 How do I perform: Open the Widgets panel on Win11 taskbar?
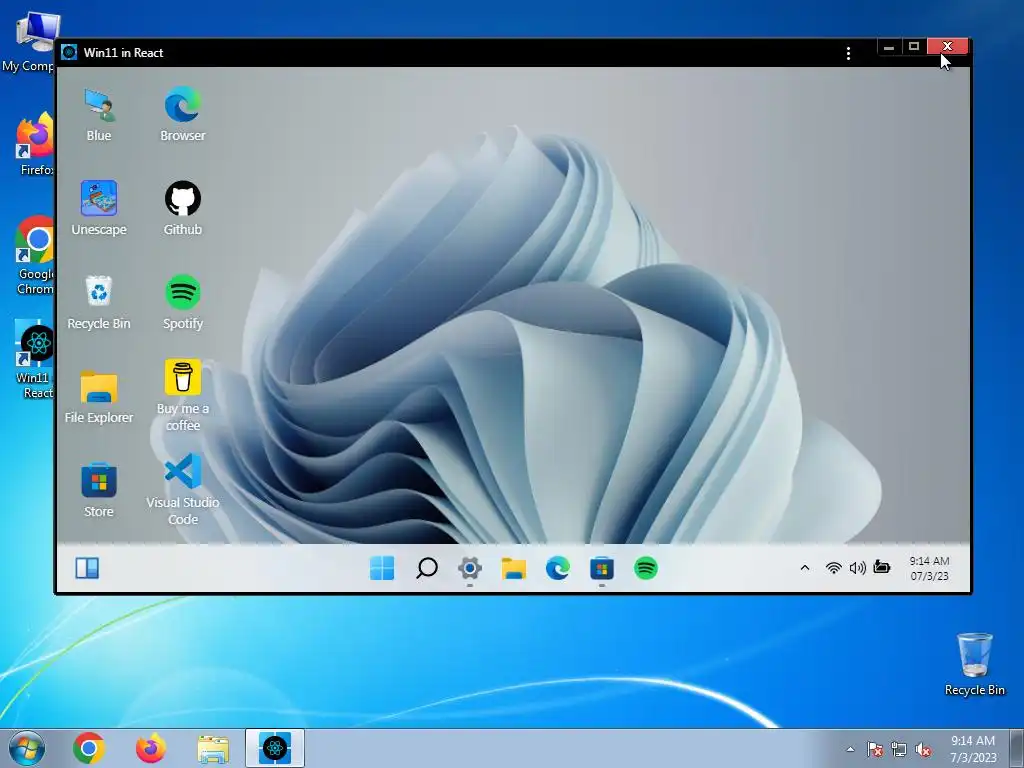[87, 568]
